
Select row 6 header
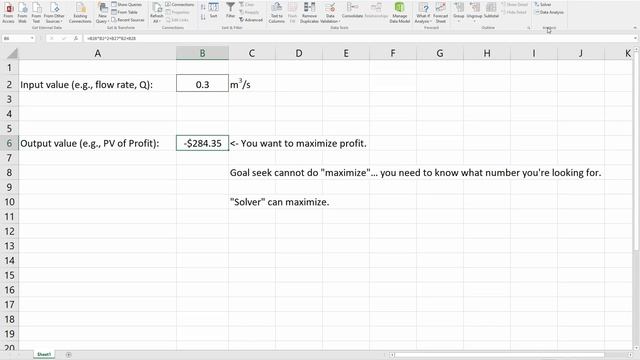click(9, 143)
